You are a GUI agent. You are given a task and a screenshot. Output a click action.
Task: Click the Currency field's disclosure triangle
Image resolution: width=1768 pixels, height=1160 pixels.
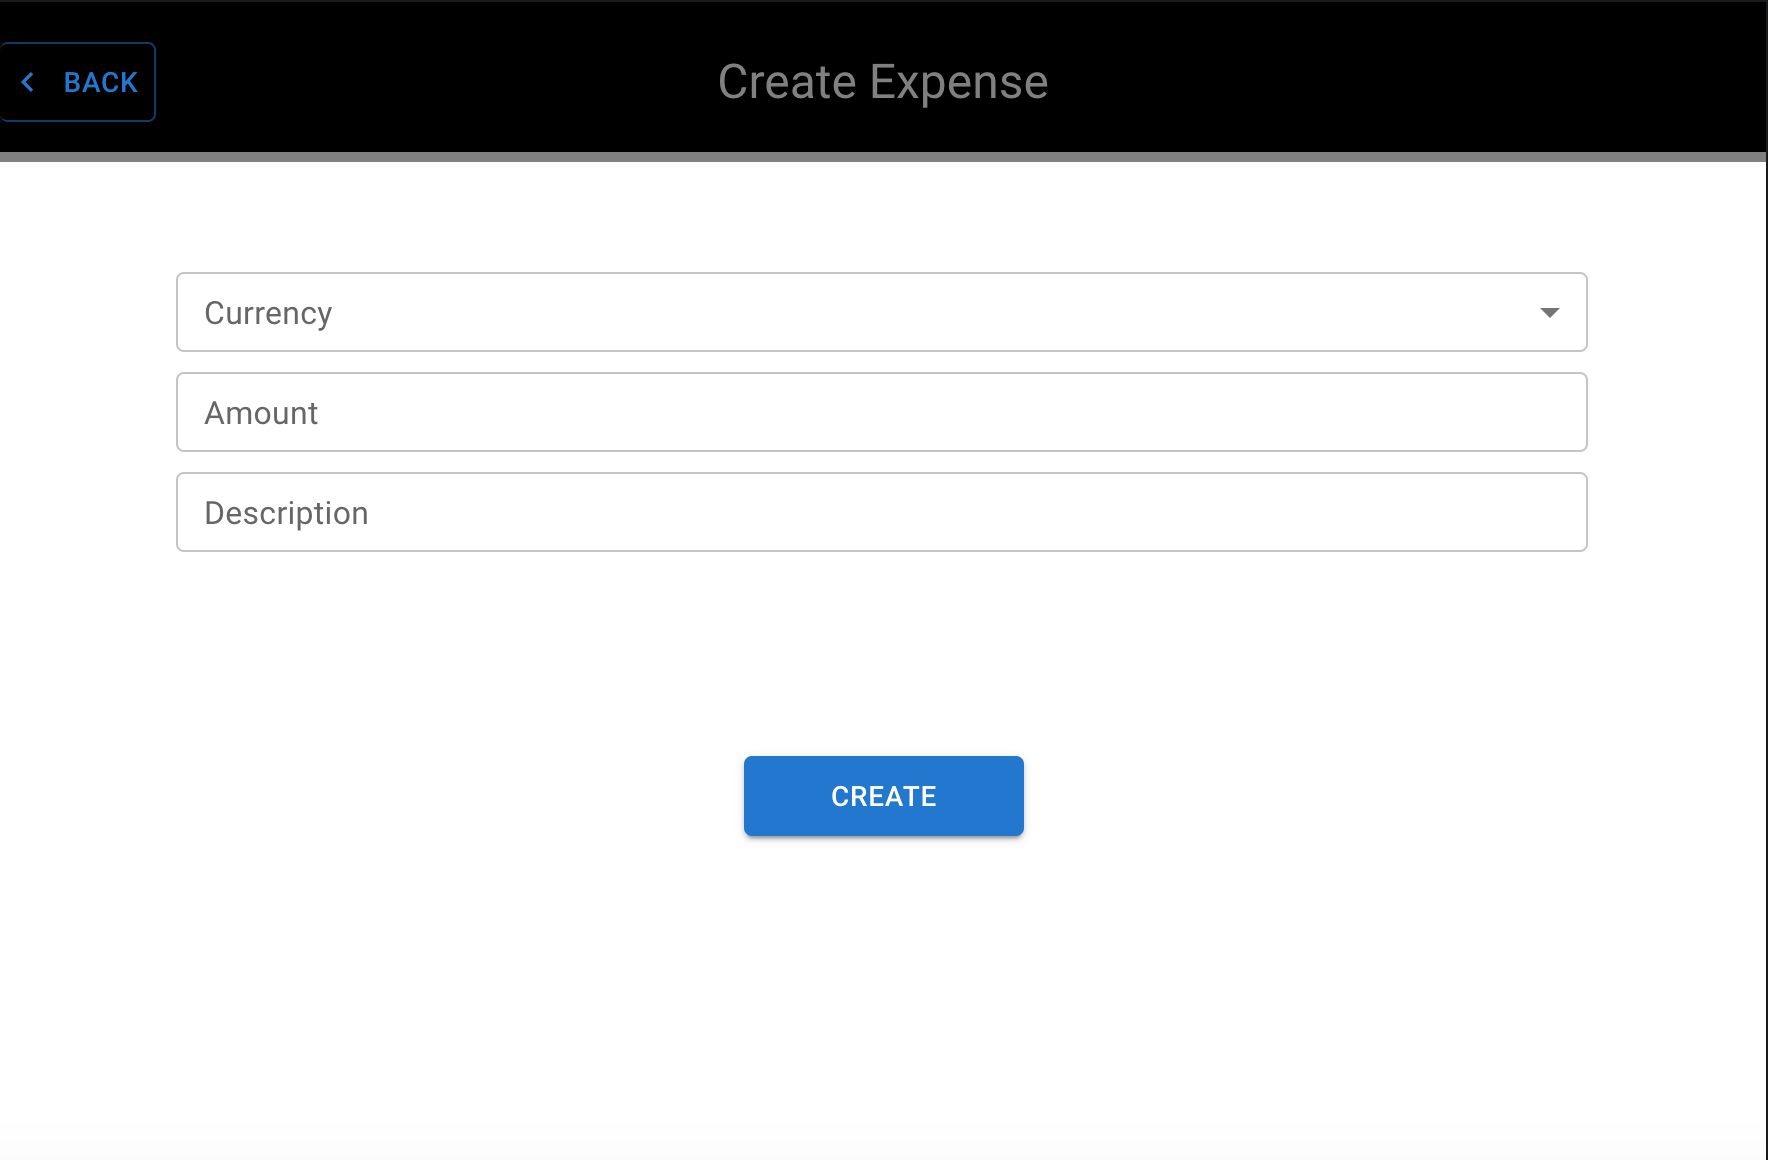coord(1549,312)
